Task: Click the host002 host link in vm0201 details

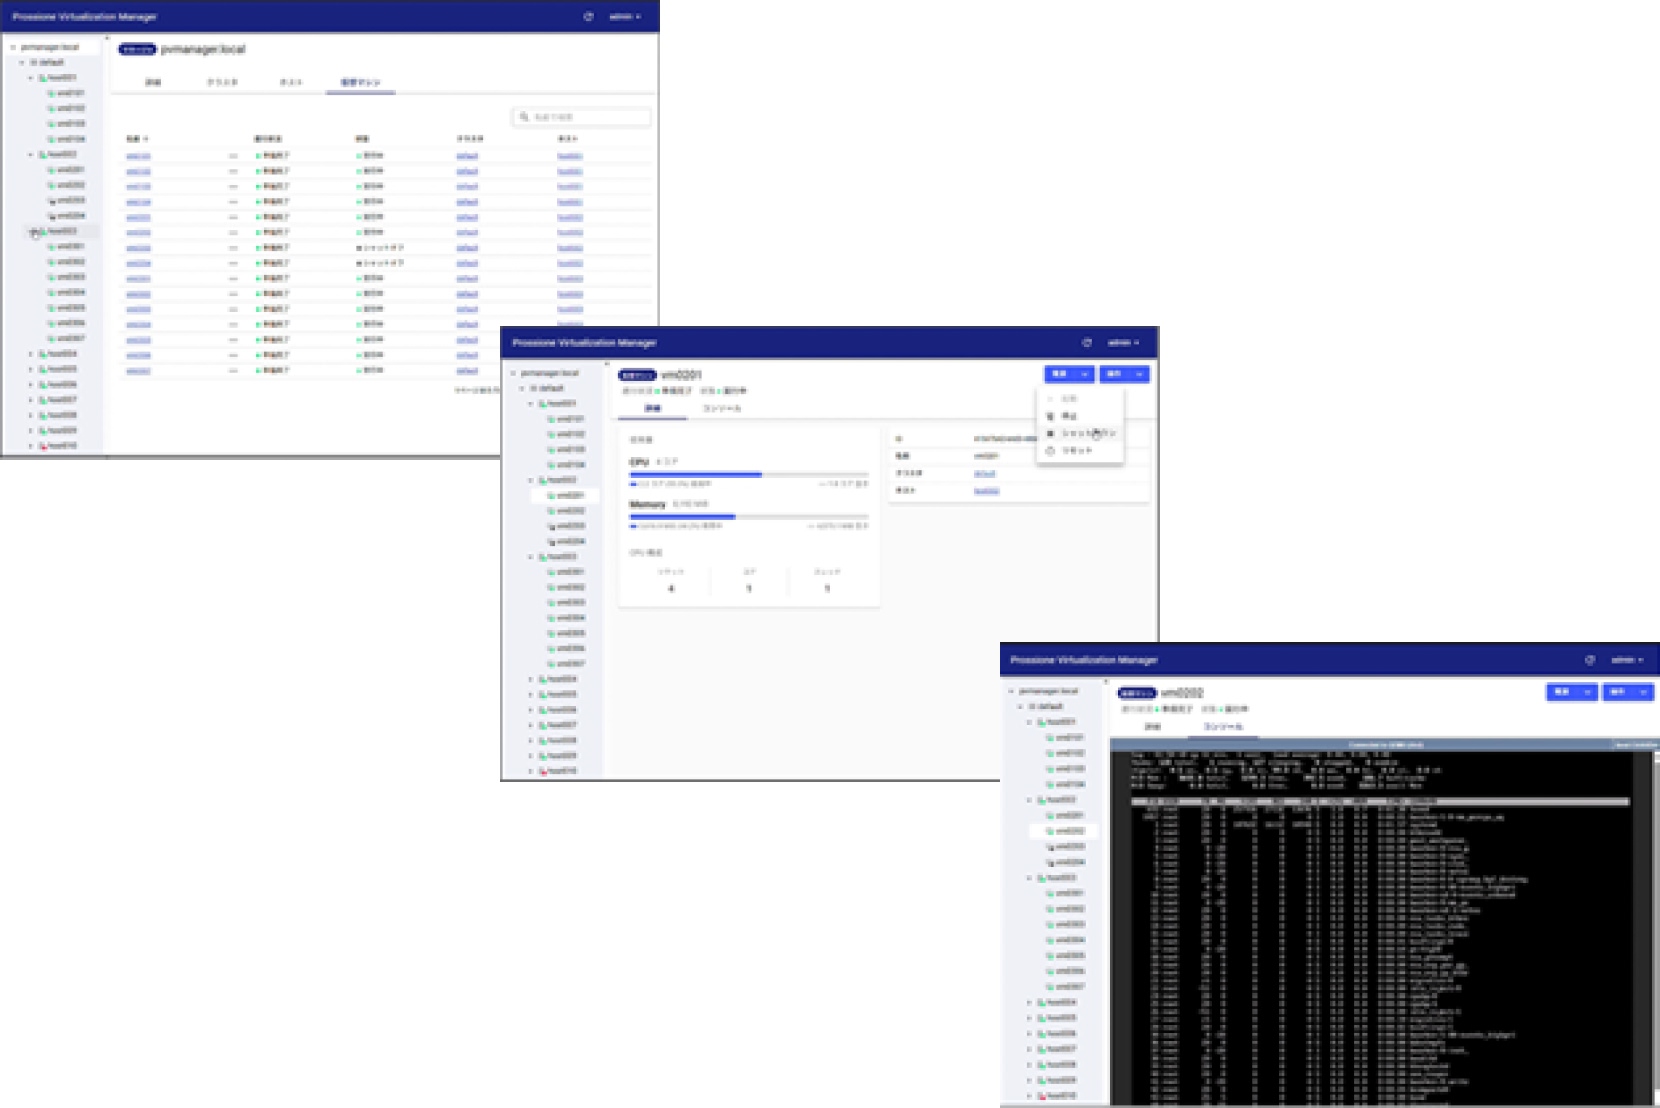Action: [986, 492]
